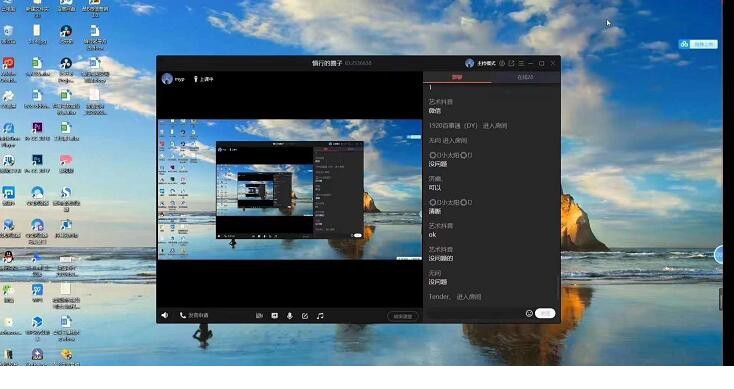The width and height of the screenshot is (734, 389).
Task: Click the 主持模式 label in the title bar
Action: 486,63
